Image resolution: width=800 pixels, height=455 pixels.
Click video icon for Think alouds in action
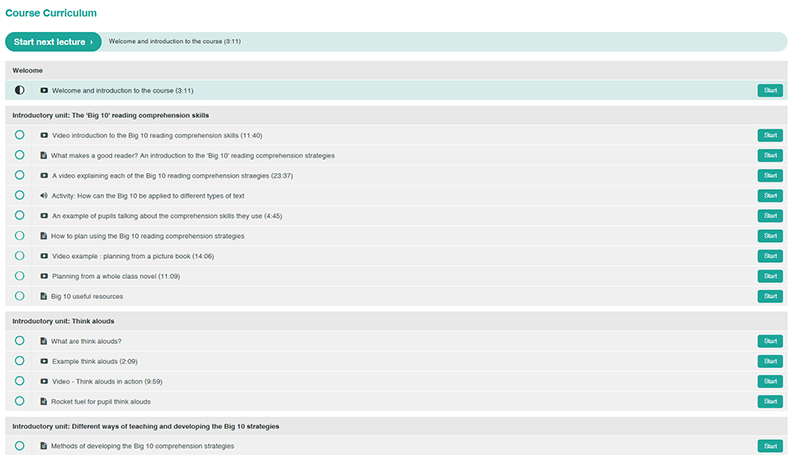click(44, 381)
